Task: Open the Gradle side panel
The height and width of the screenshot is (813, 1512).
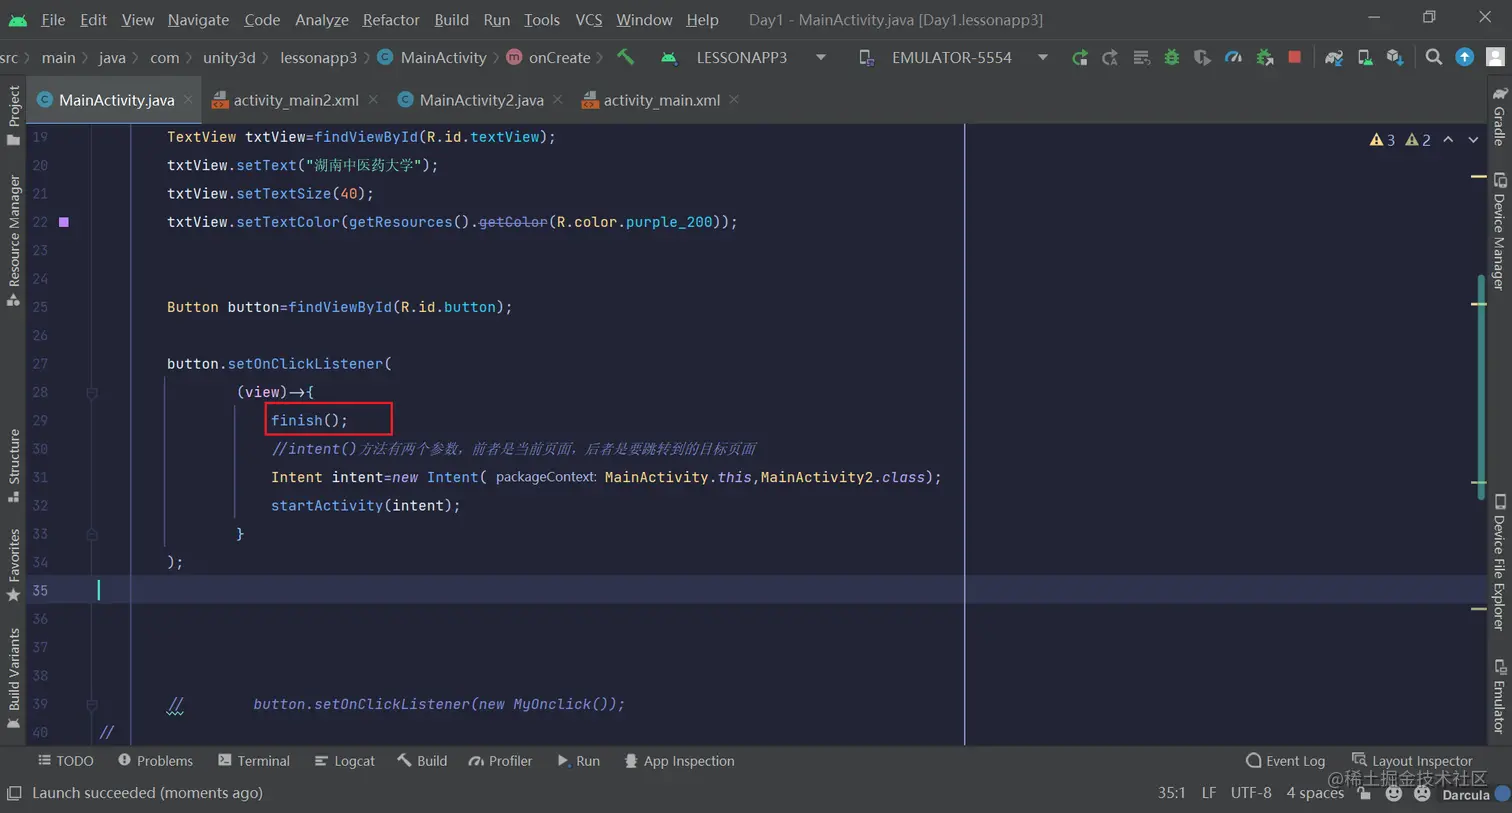Action: pos(1499,116)
